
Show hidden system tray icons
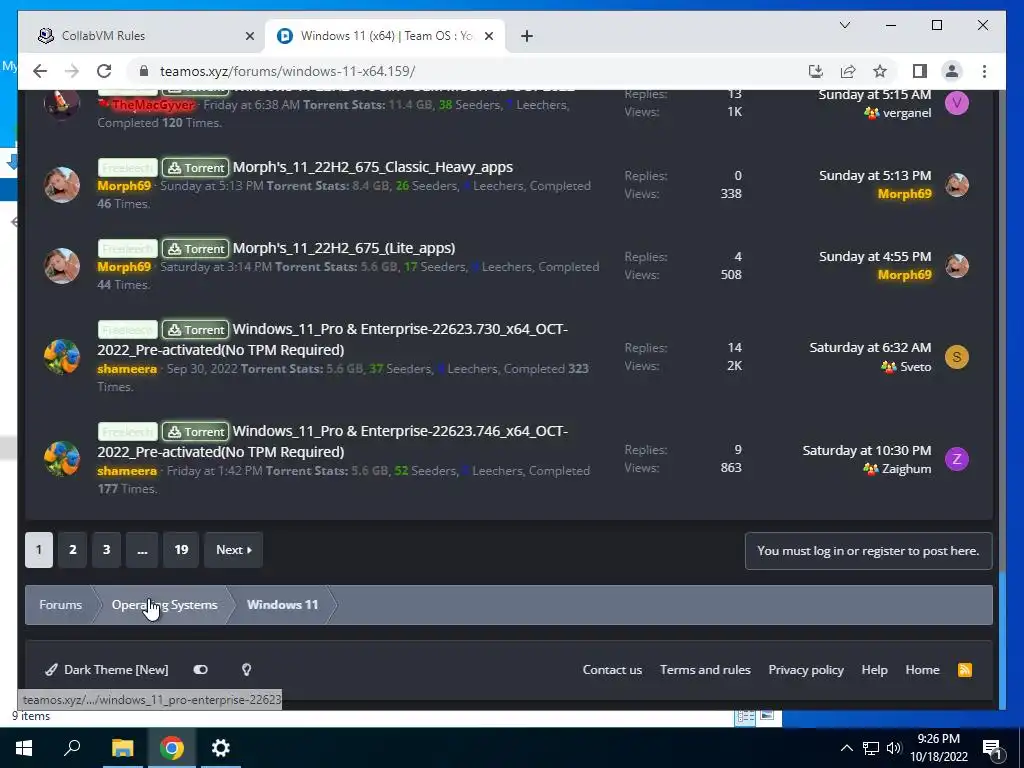(846, 748)
